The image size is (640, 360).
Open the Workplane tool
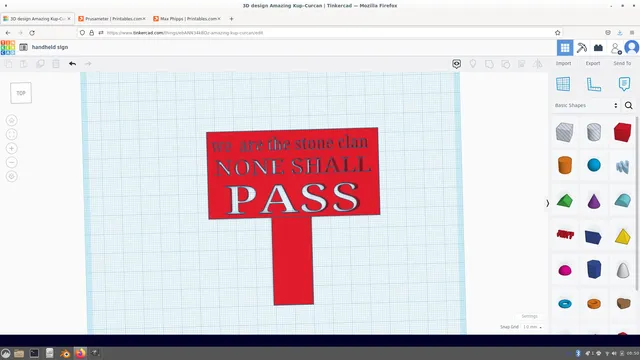pyautogui.click(x=563, y=84)
